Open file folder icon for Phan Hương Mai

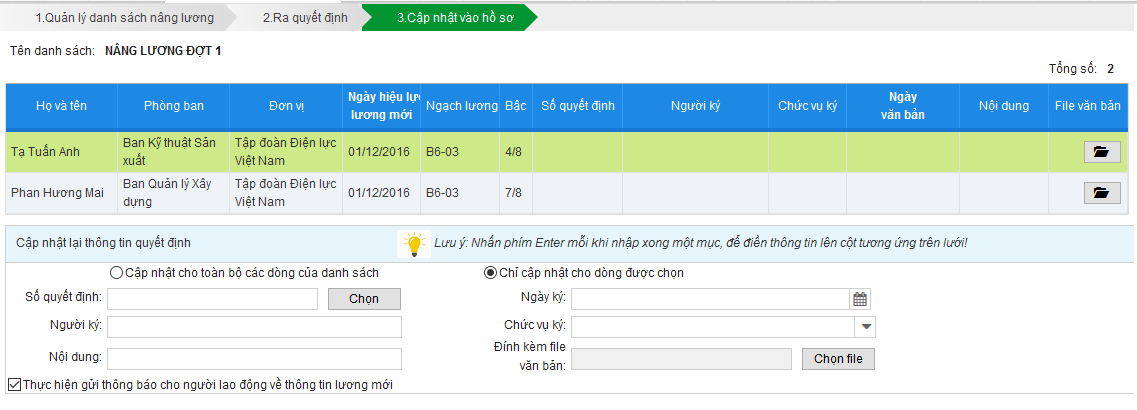click(x=1101, y=192)
